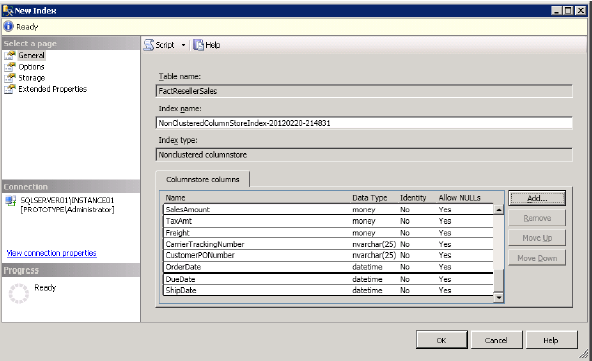Image resolution: width=592 pixels, height=361 pixels.
Task: Select the Freight row
Action: (328, 233)
